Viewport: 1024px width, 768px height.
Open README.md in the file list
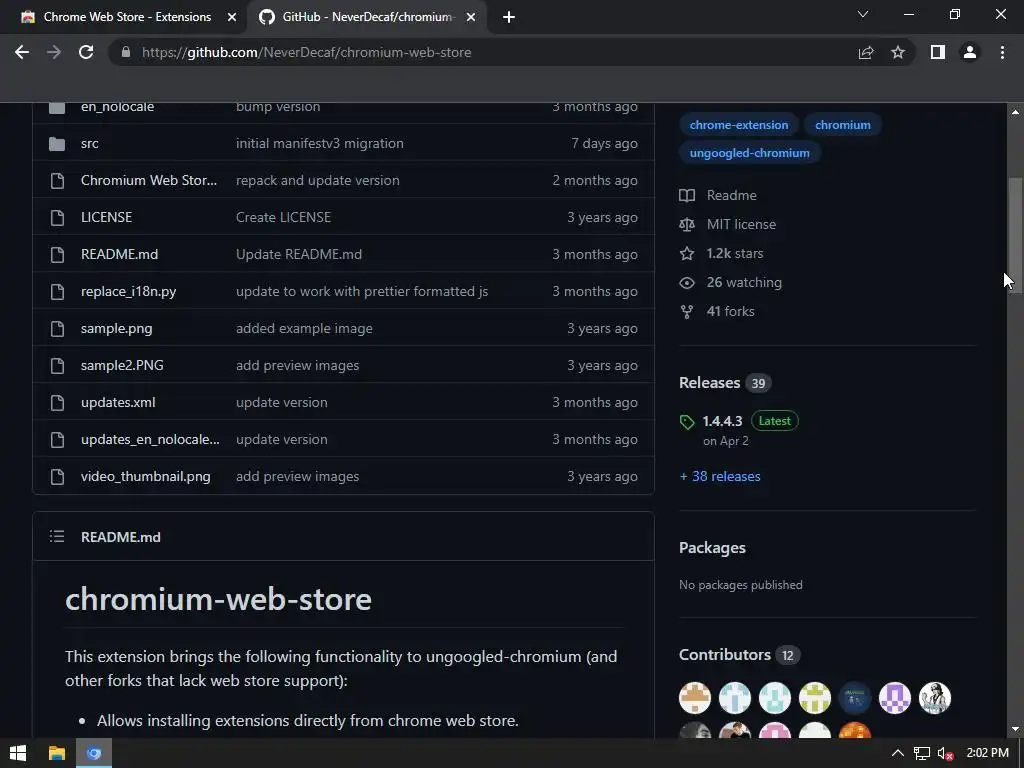[120, 255]
